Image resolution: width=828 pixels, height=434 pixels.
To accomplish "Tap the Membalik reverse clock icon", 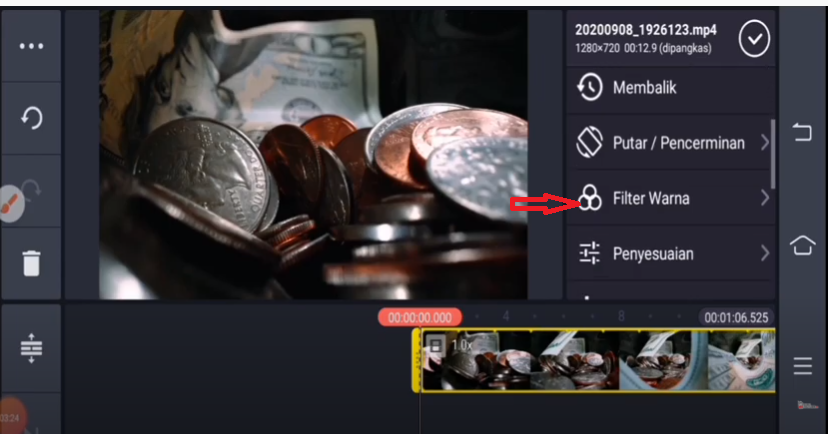I will click(590, 88).
